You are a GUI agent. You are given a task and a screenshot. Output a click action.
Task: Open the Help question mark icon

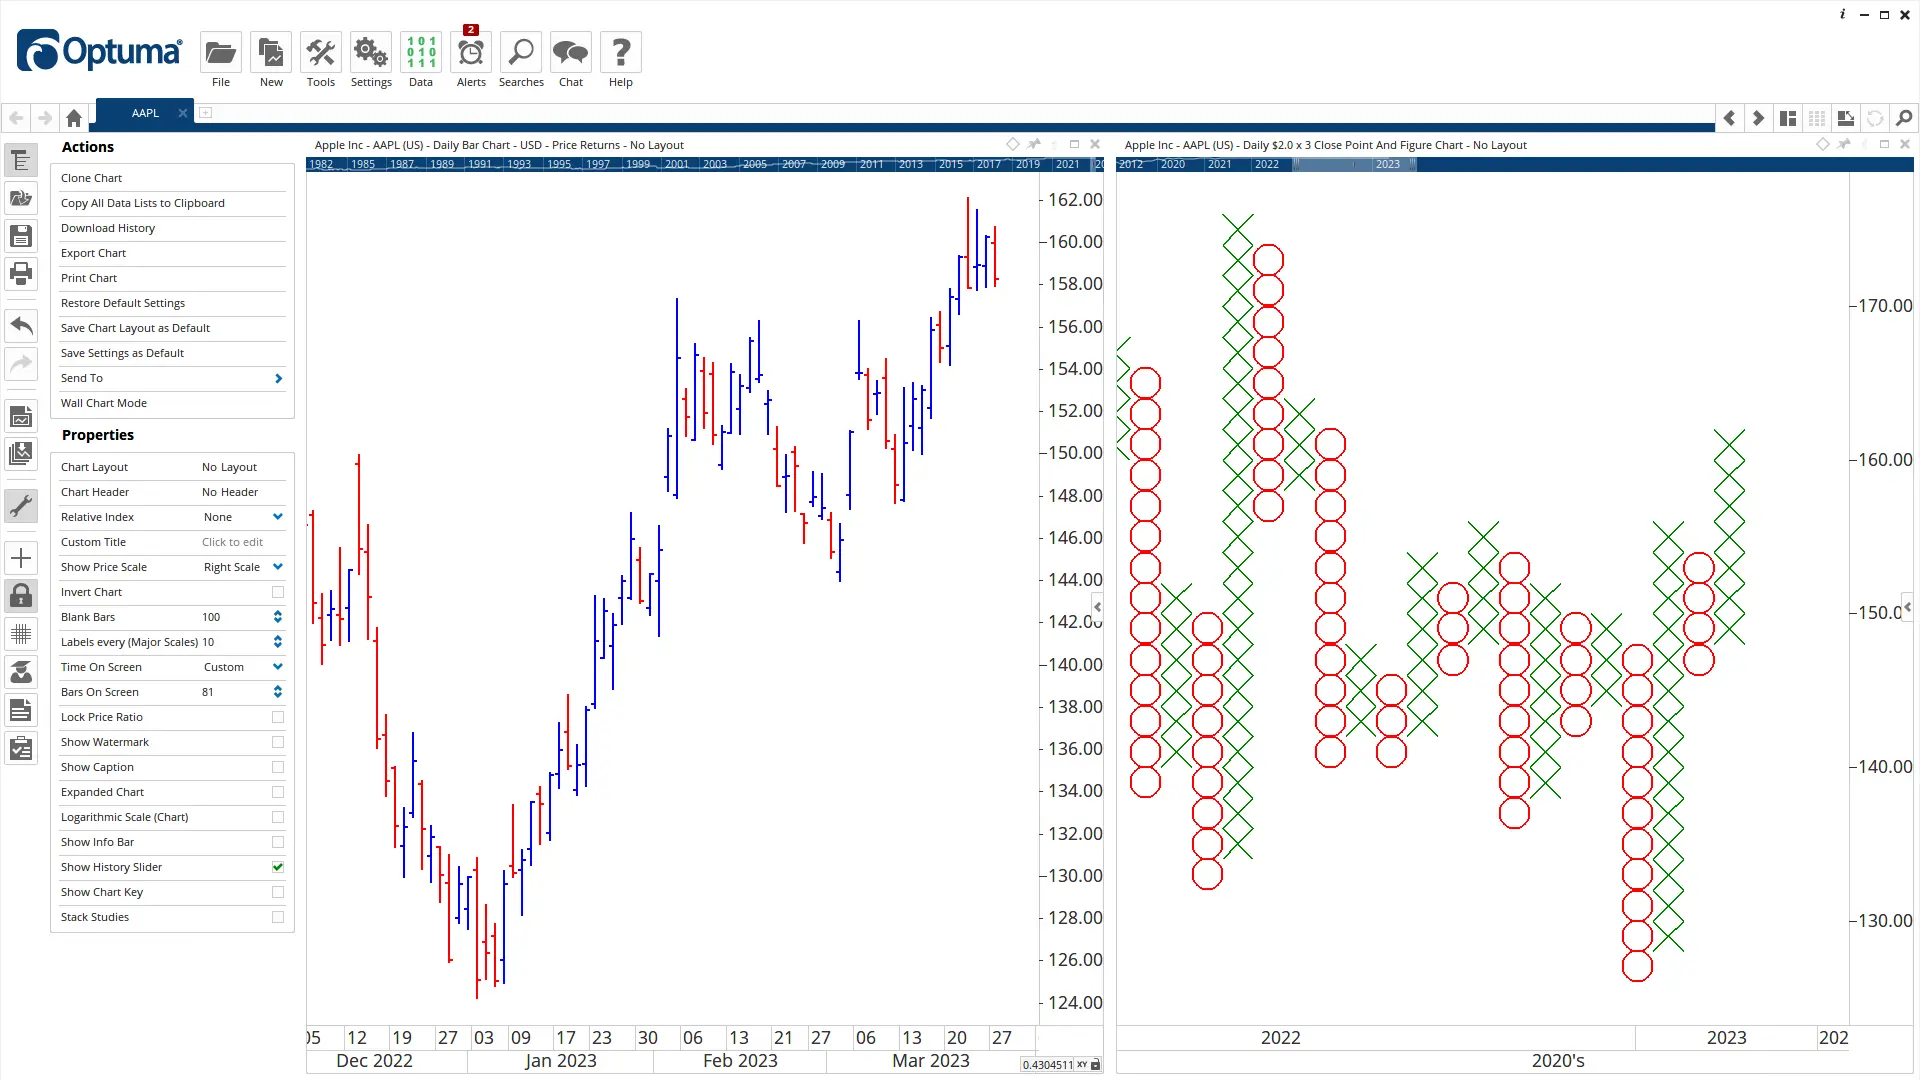point(621,52)
